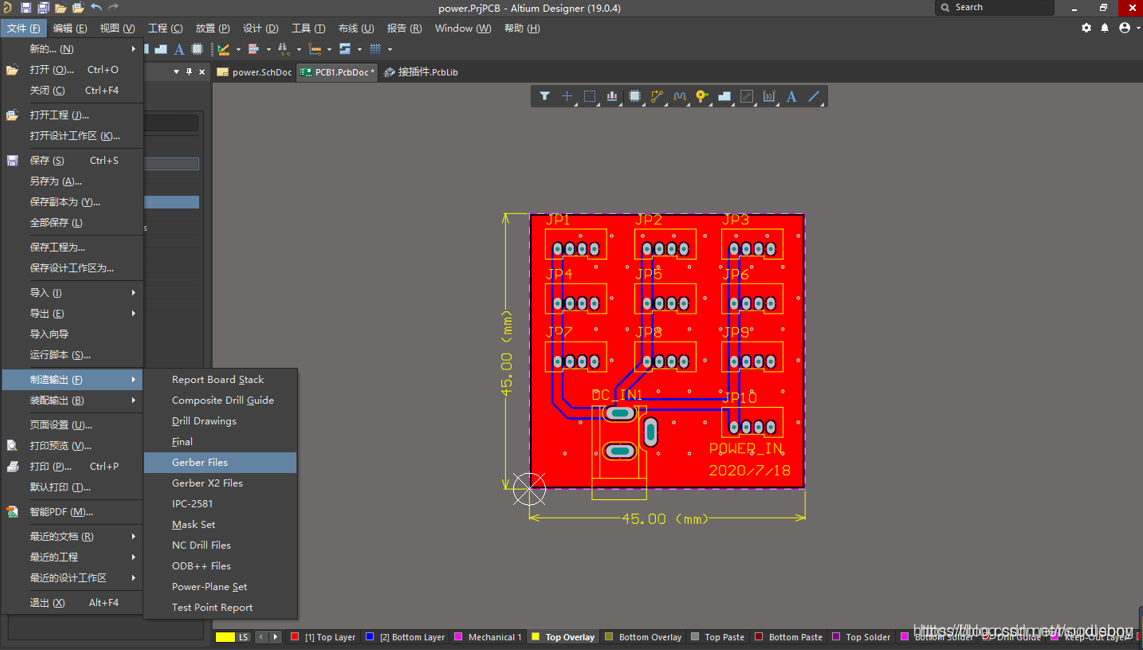Choose the place line tool
The height and width of the screenshot is (650, 1143).
click(814, 96)
